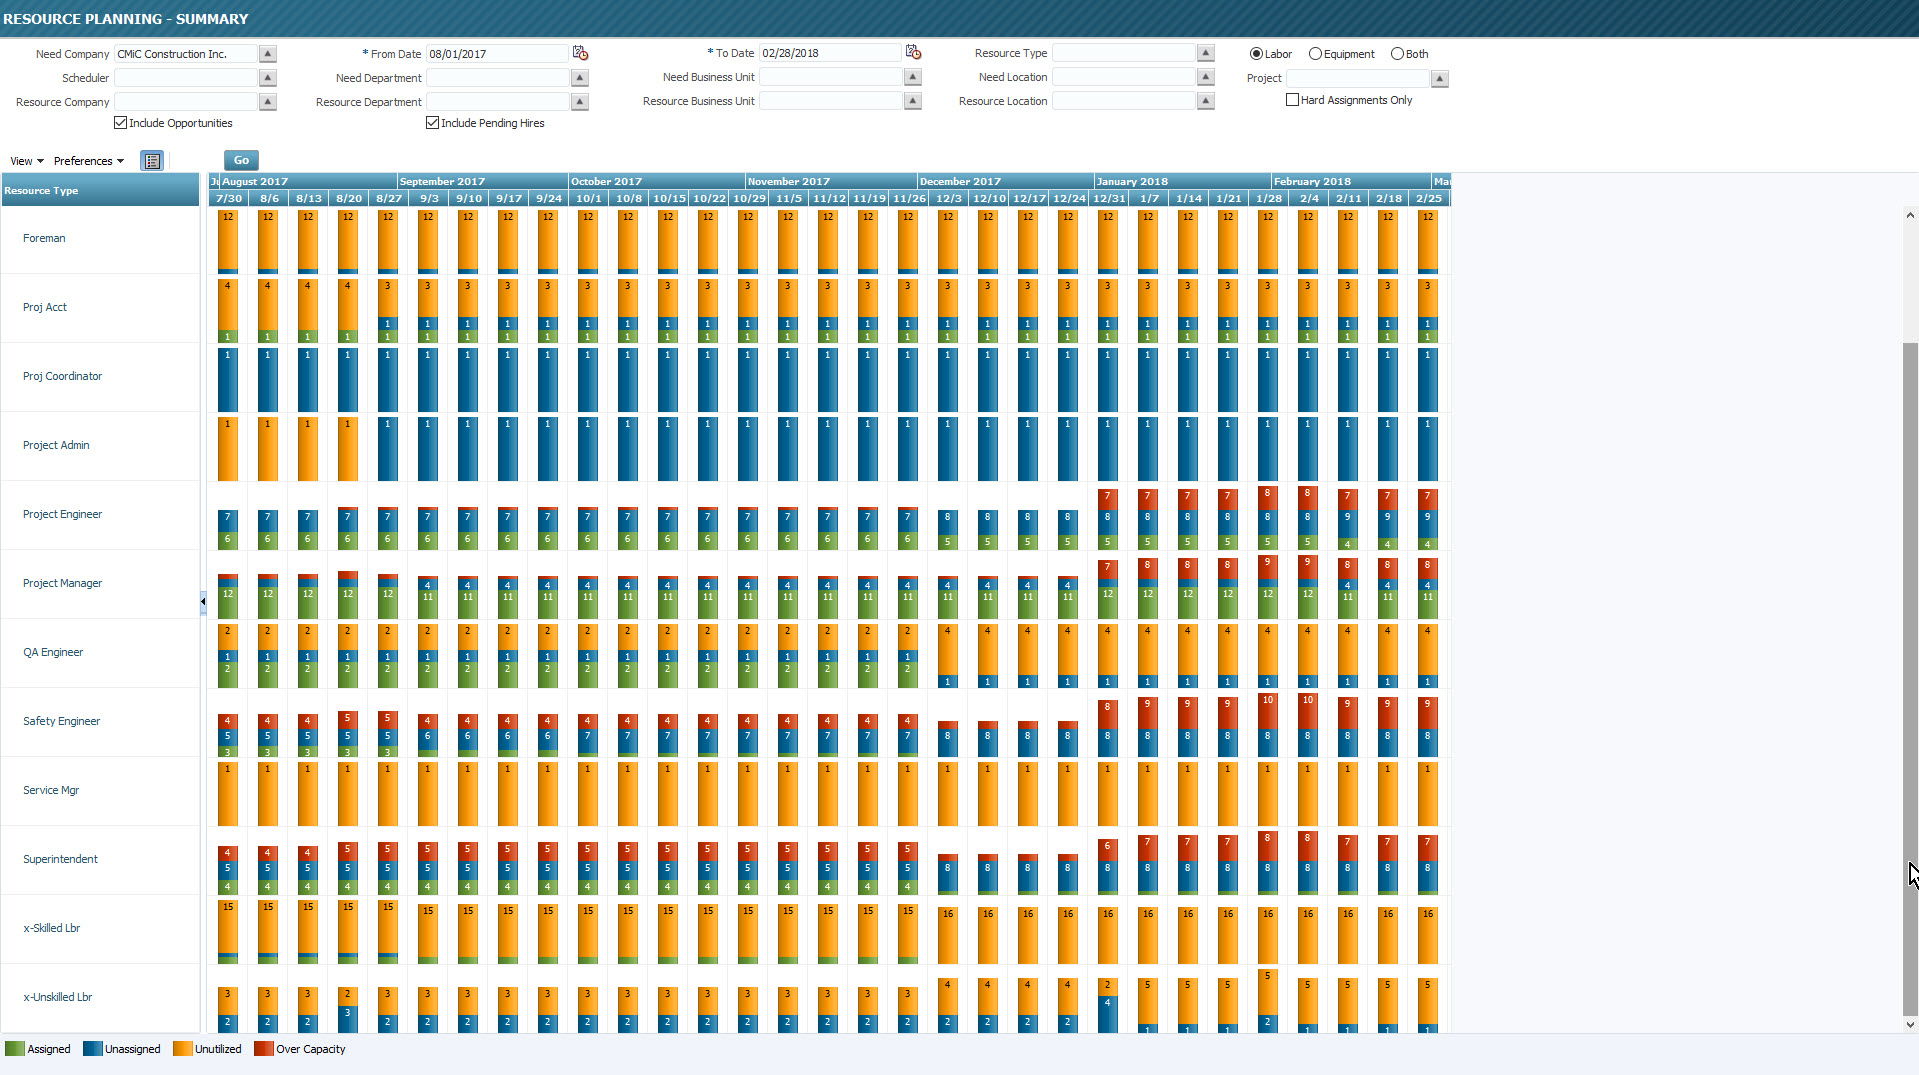Click the Need Department lookup icon
1919x1075 pixels.
pyautogui.click(x=580, y=78)
